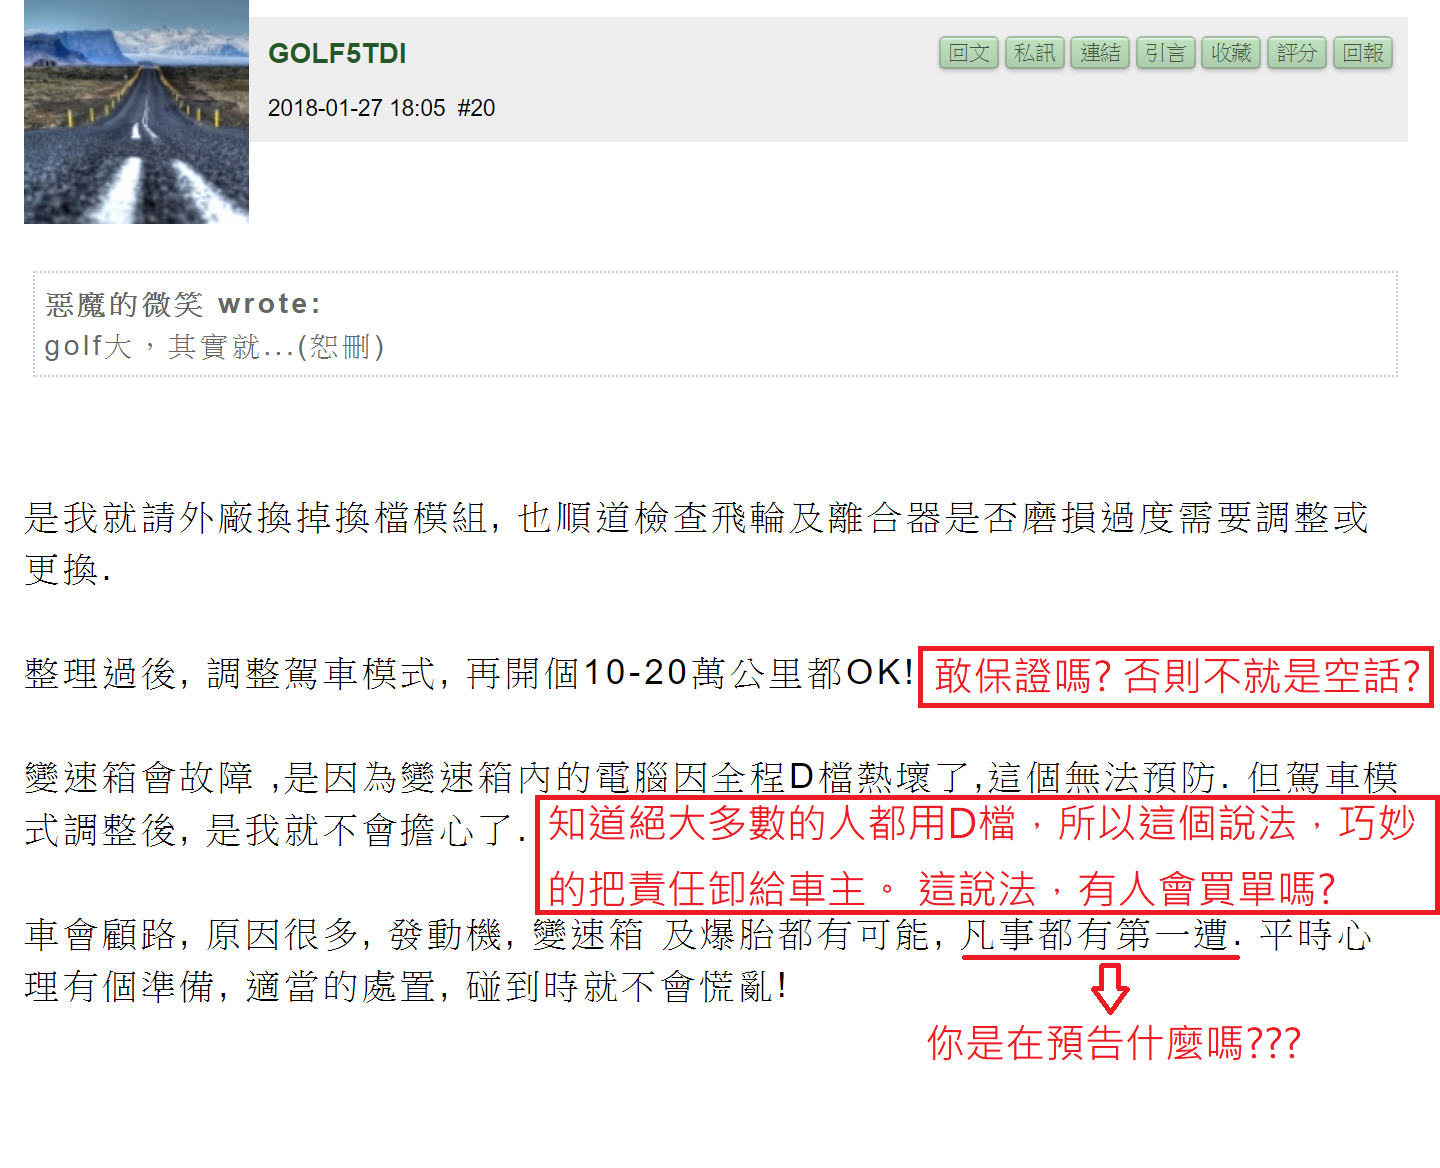Click the paragraph starting 是我就請外廠
The height and width of the screenshot is (1168, 1440).
[x=696, y=544]
